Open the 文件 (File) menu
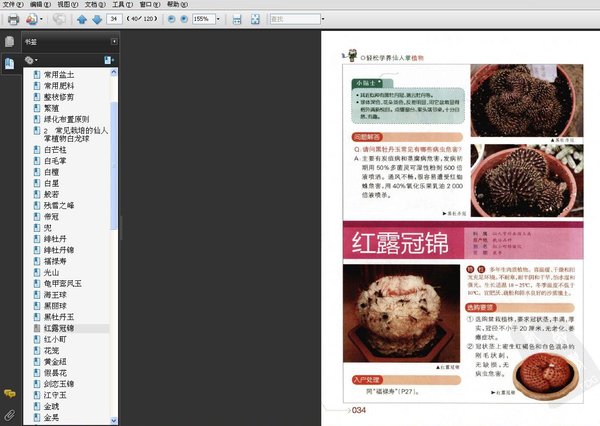 (13, 5)
